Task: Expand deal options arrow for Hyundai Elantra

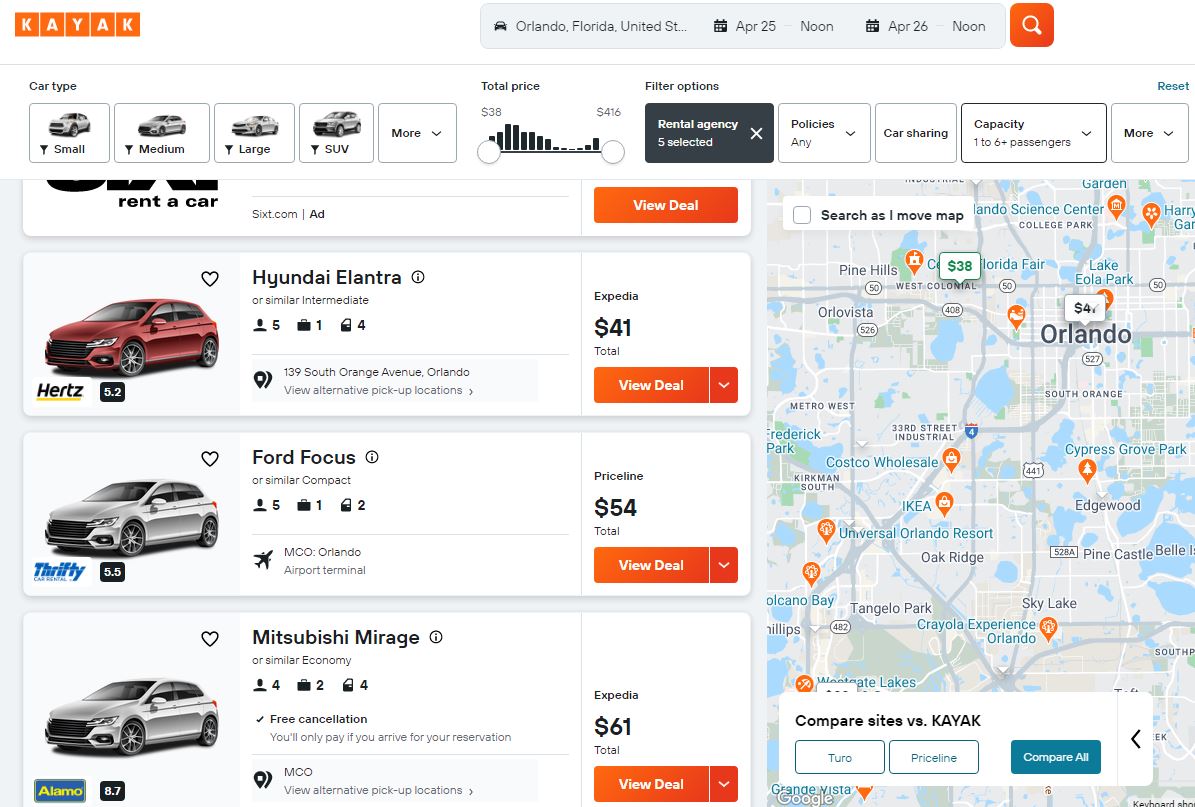Action: pos(724,385)
